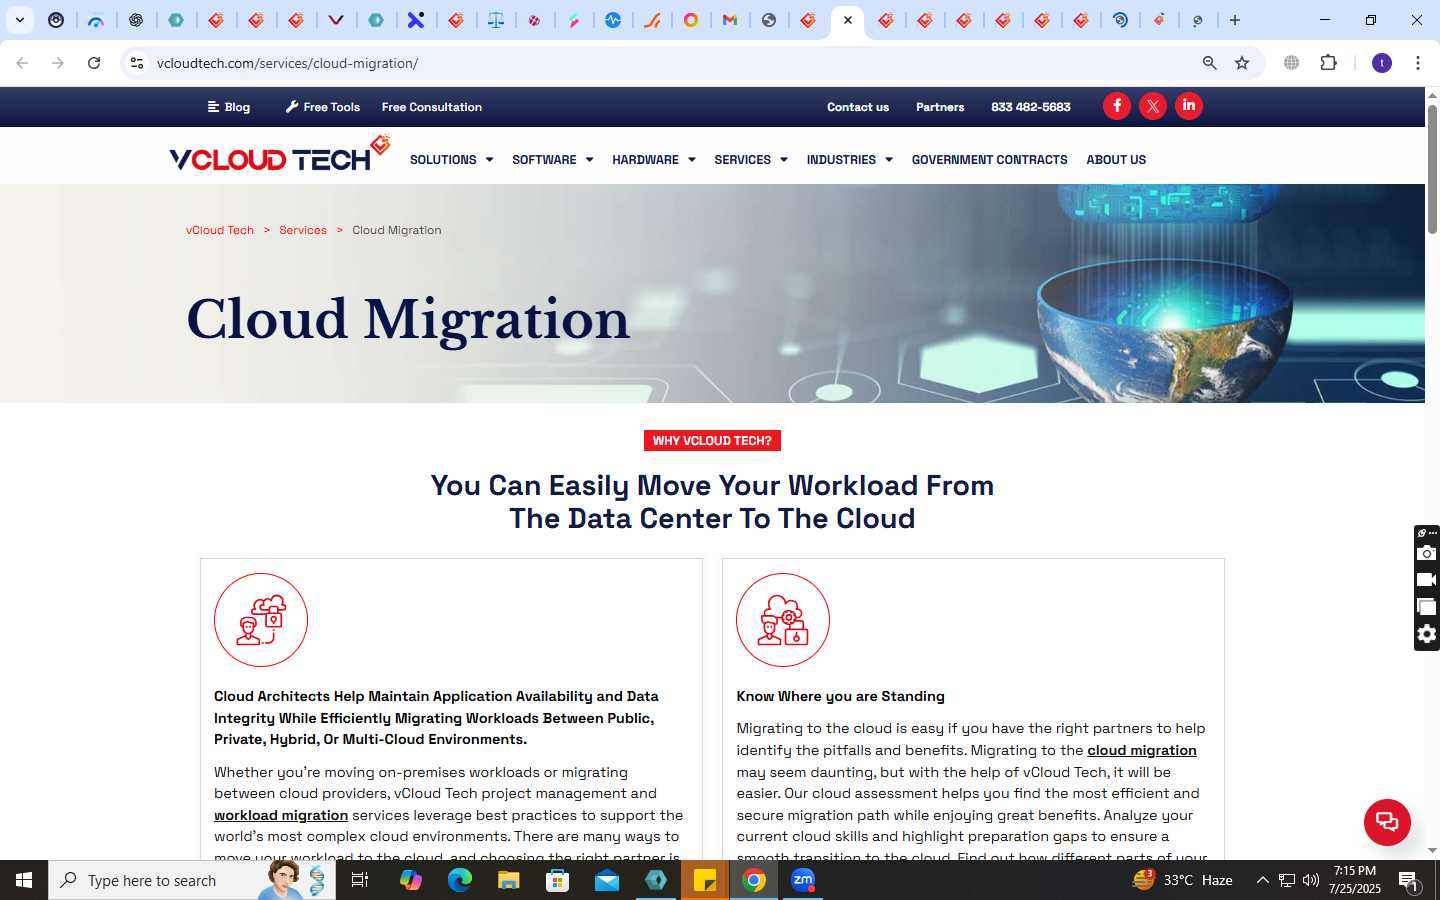This screenshot has height=900, width=1440.
Task: Click the volume icon in system tray
Action: [x=1311, y=880]
